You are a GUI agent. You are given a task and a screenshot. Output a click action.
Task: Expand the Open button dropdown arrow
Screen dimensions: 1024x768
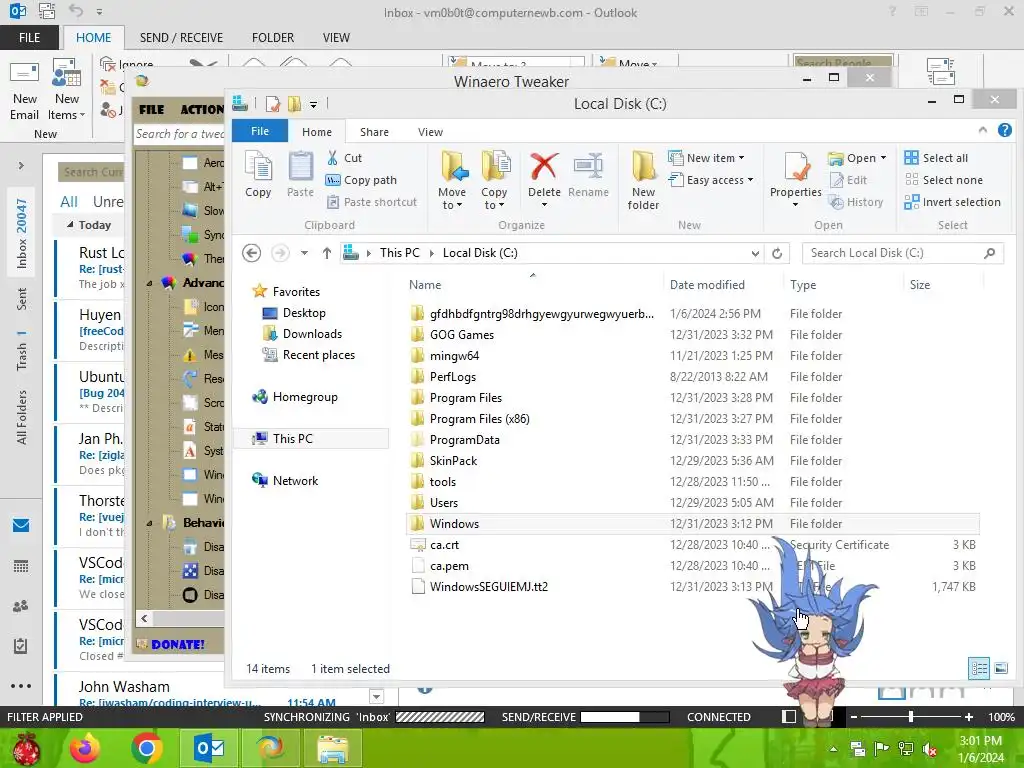point(884,158)
